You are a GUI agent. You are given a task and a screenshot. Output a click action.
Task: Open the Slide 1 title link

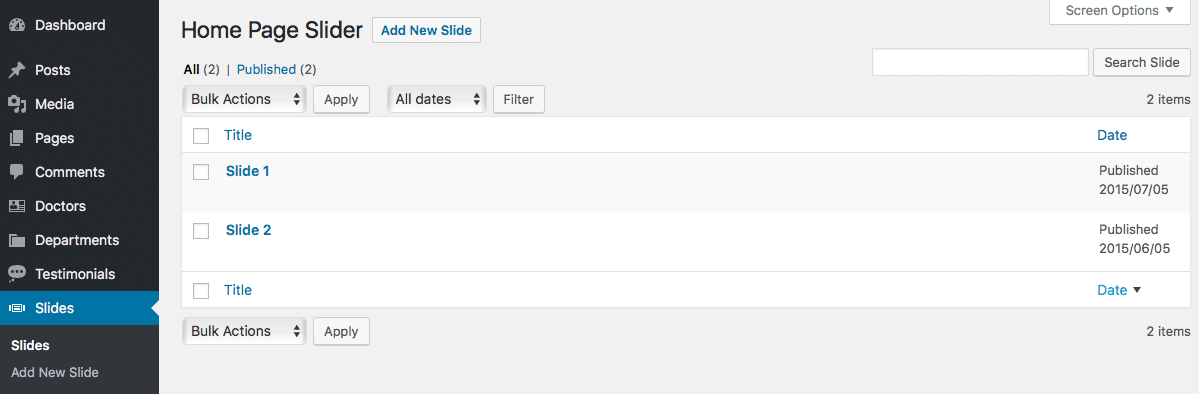tap(248, 171)
